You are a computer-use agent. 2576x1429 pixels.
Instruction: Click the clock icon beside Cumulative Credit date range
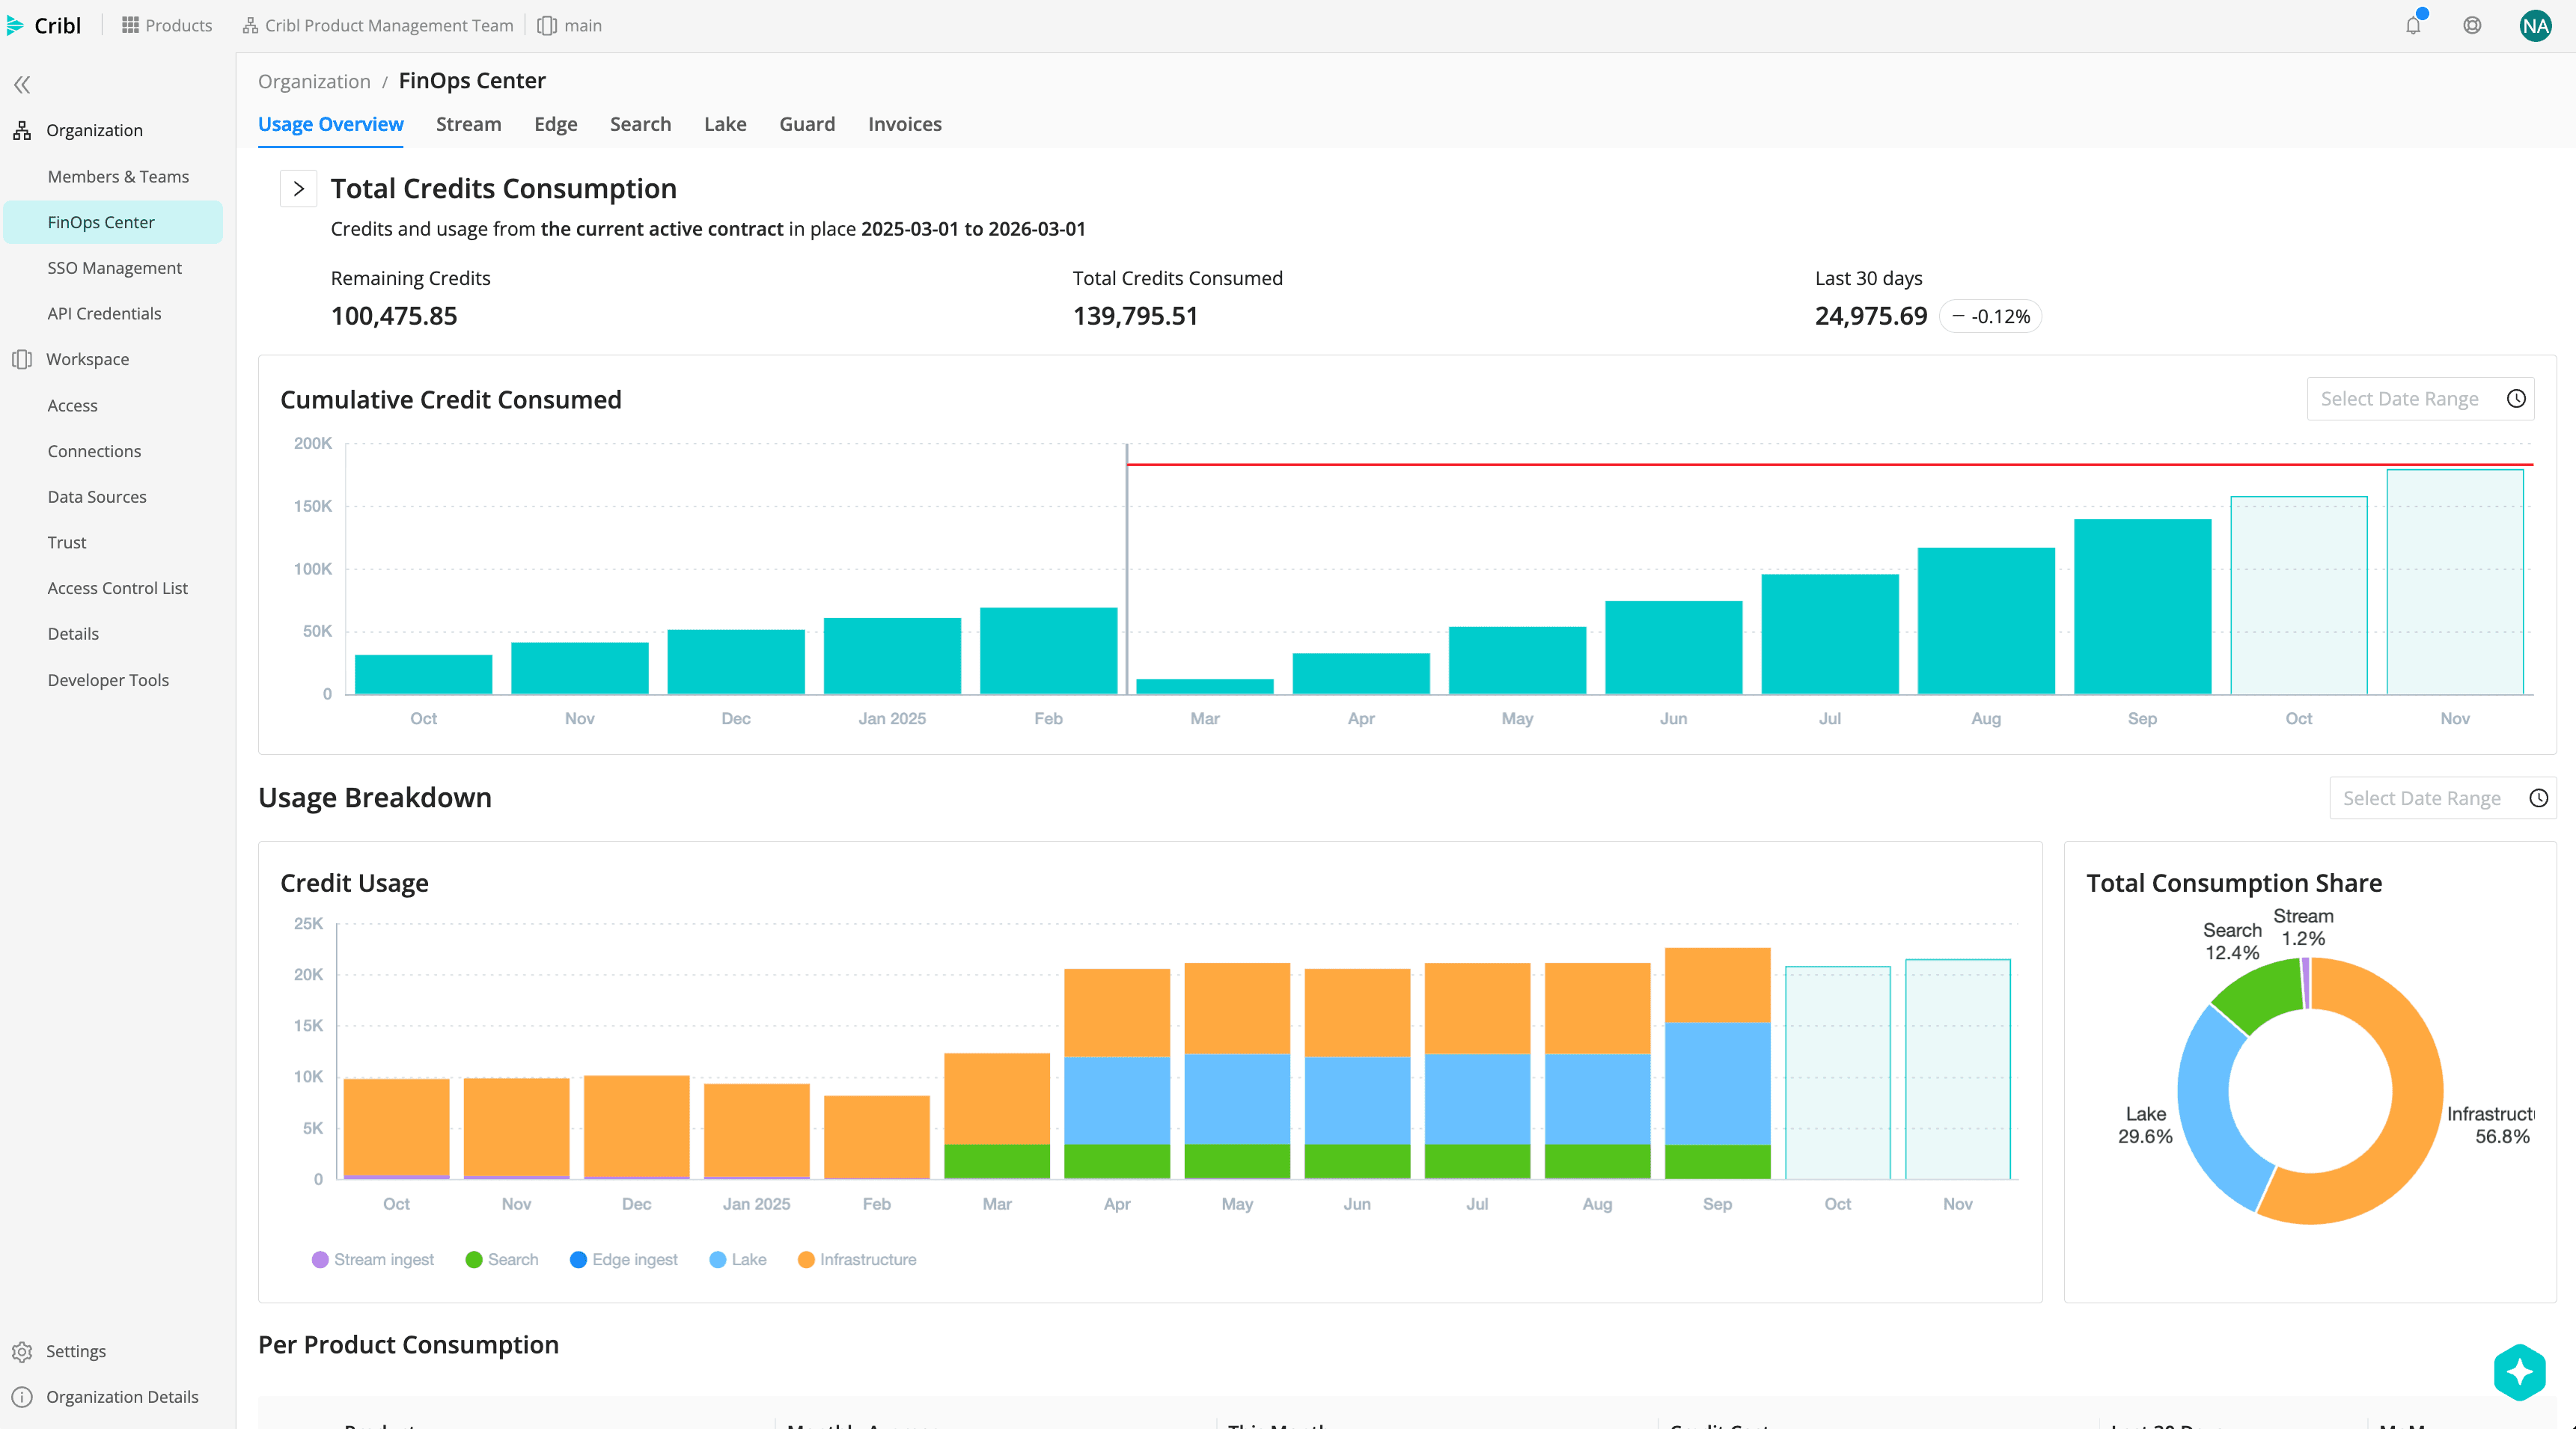[2517, 398]
